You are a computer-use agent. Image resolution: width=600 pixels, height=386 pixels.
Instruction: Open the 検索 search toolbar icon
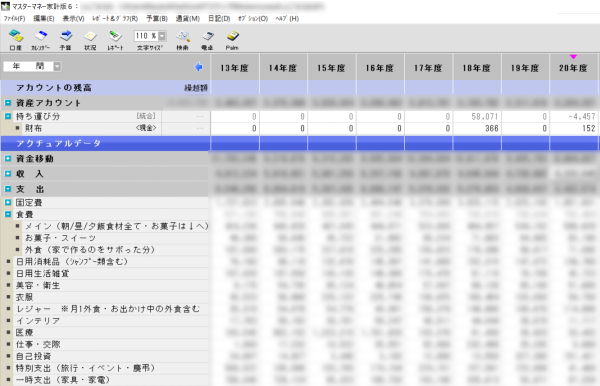[x=183, y=40]
